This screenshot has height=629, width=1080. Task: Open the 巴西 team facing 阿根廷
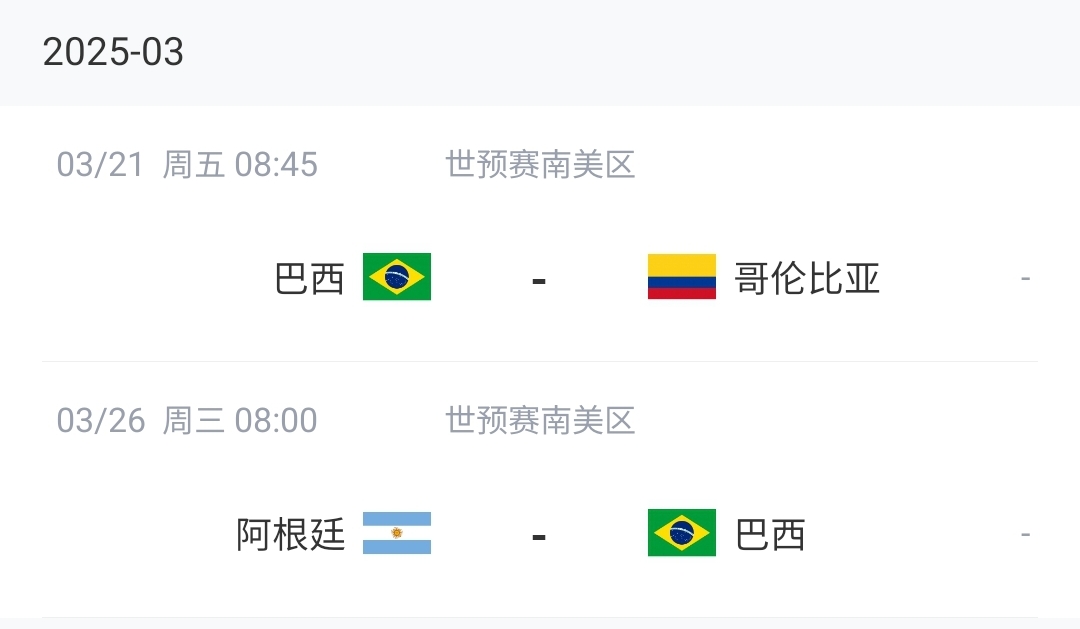tap(770, 534)
